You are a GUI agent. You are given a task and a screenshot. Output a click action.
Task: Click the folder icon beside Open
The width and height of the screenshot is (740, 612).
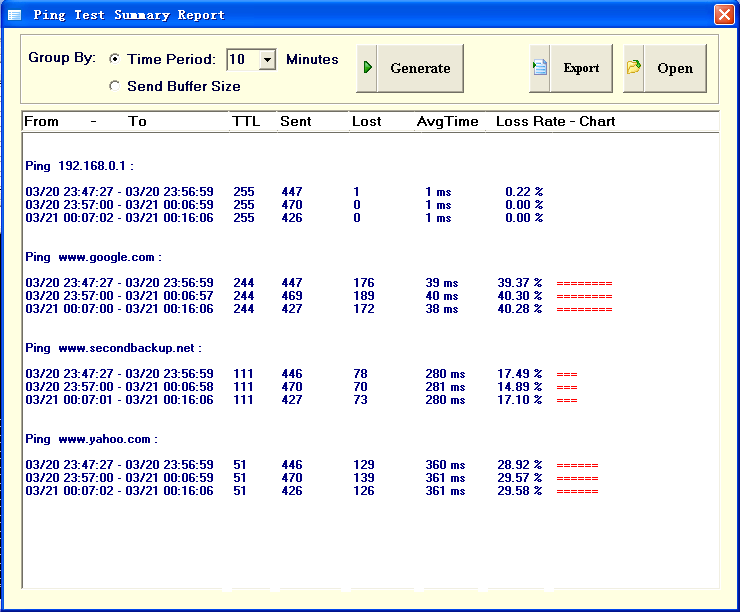pos(633,68)
